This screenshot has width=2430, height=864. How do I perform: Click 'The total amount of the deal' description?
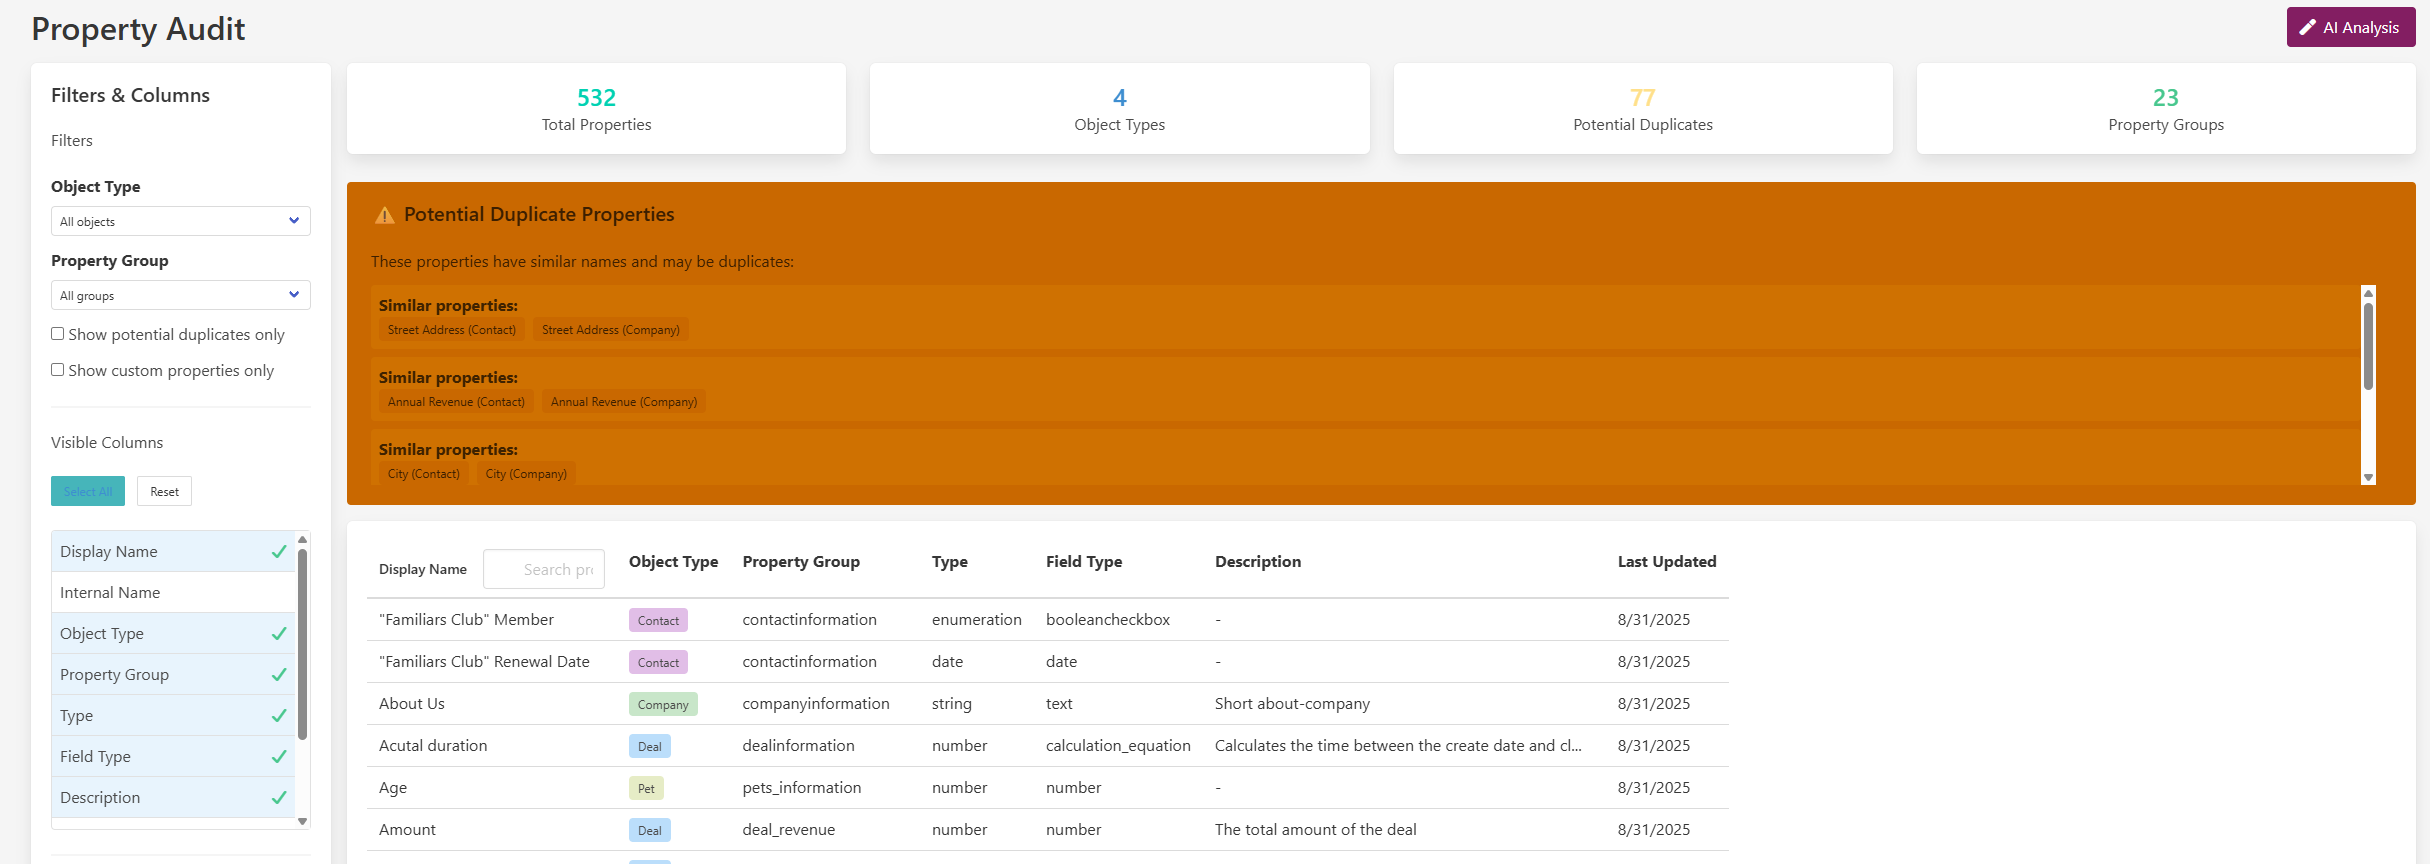point(1315,830)
